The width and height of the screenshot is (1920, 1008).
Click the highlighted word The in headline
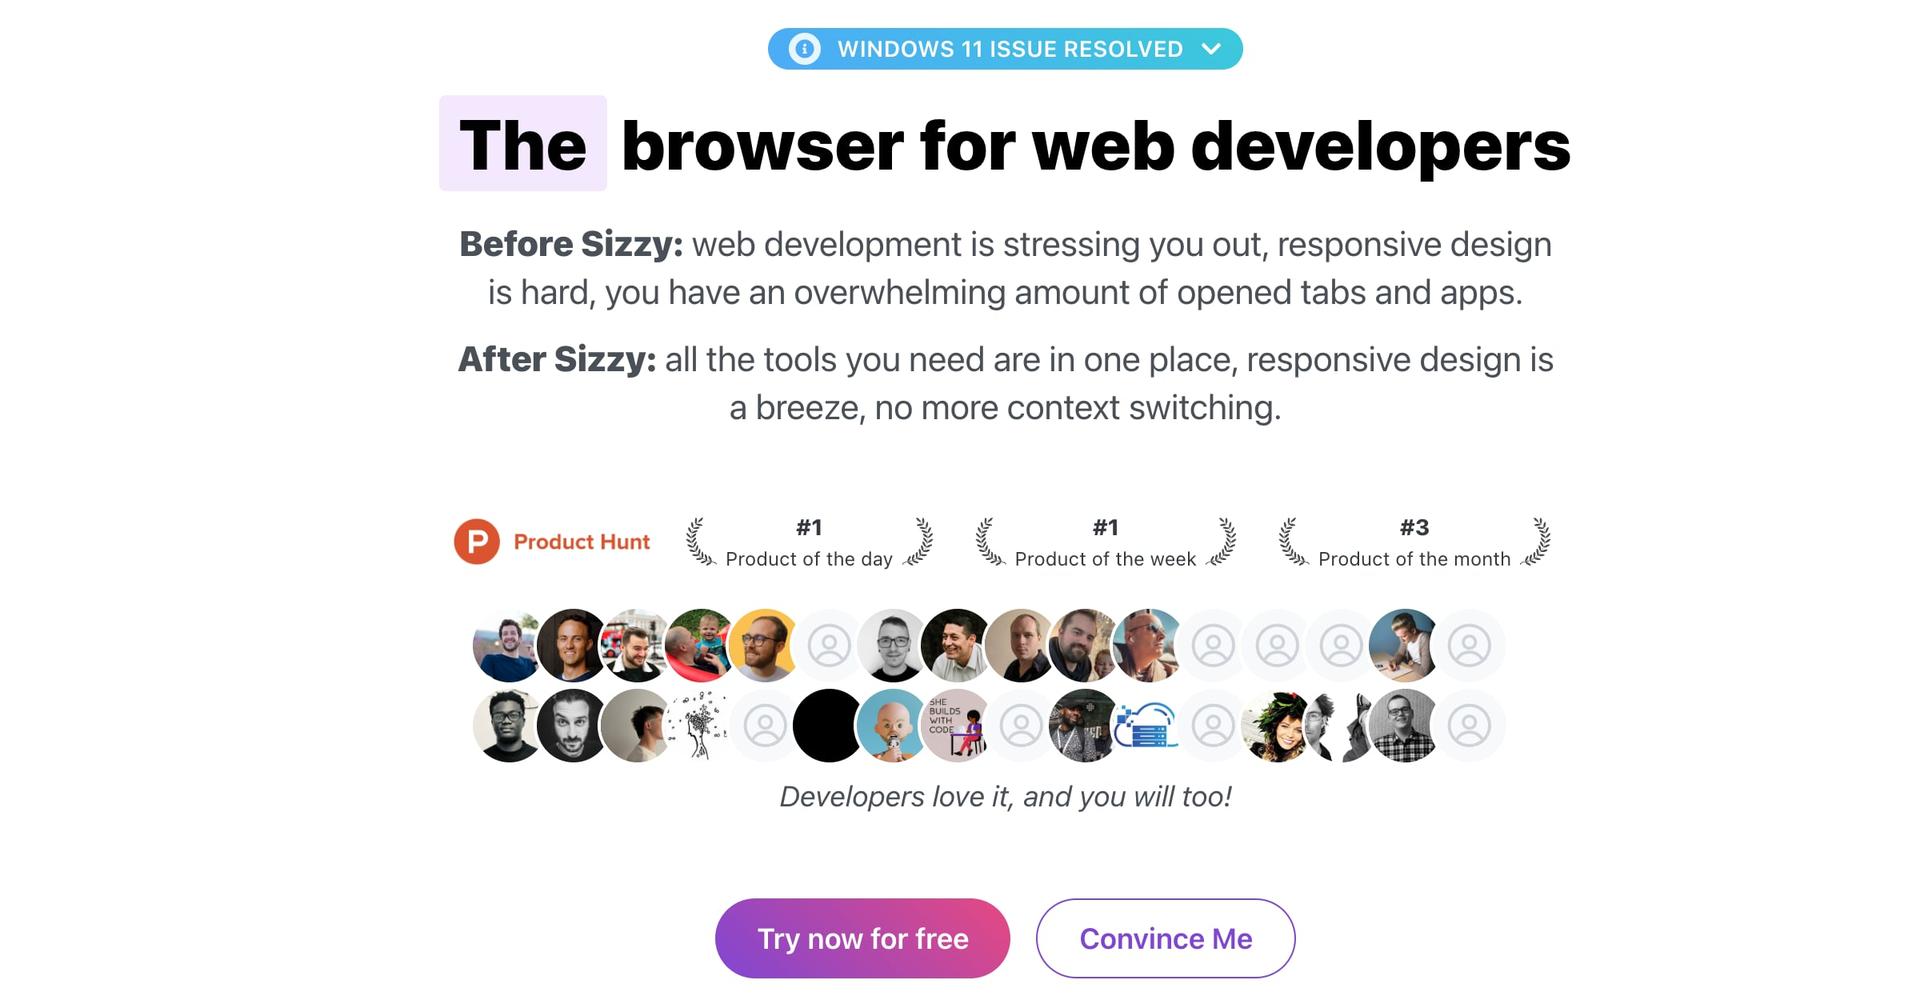coord(523,144)
